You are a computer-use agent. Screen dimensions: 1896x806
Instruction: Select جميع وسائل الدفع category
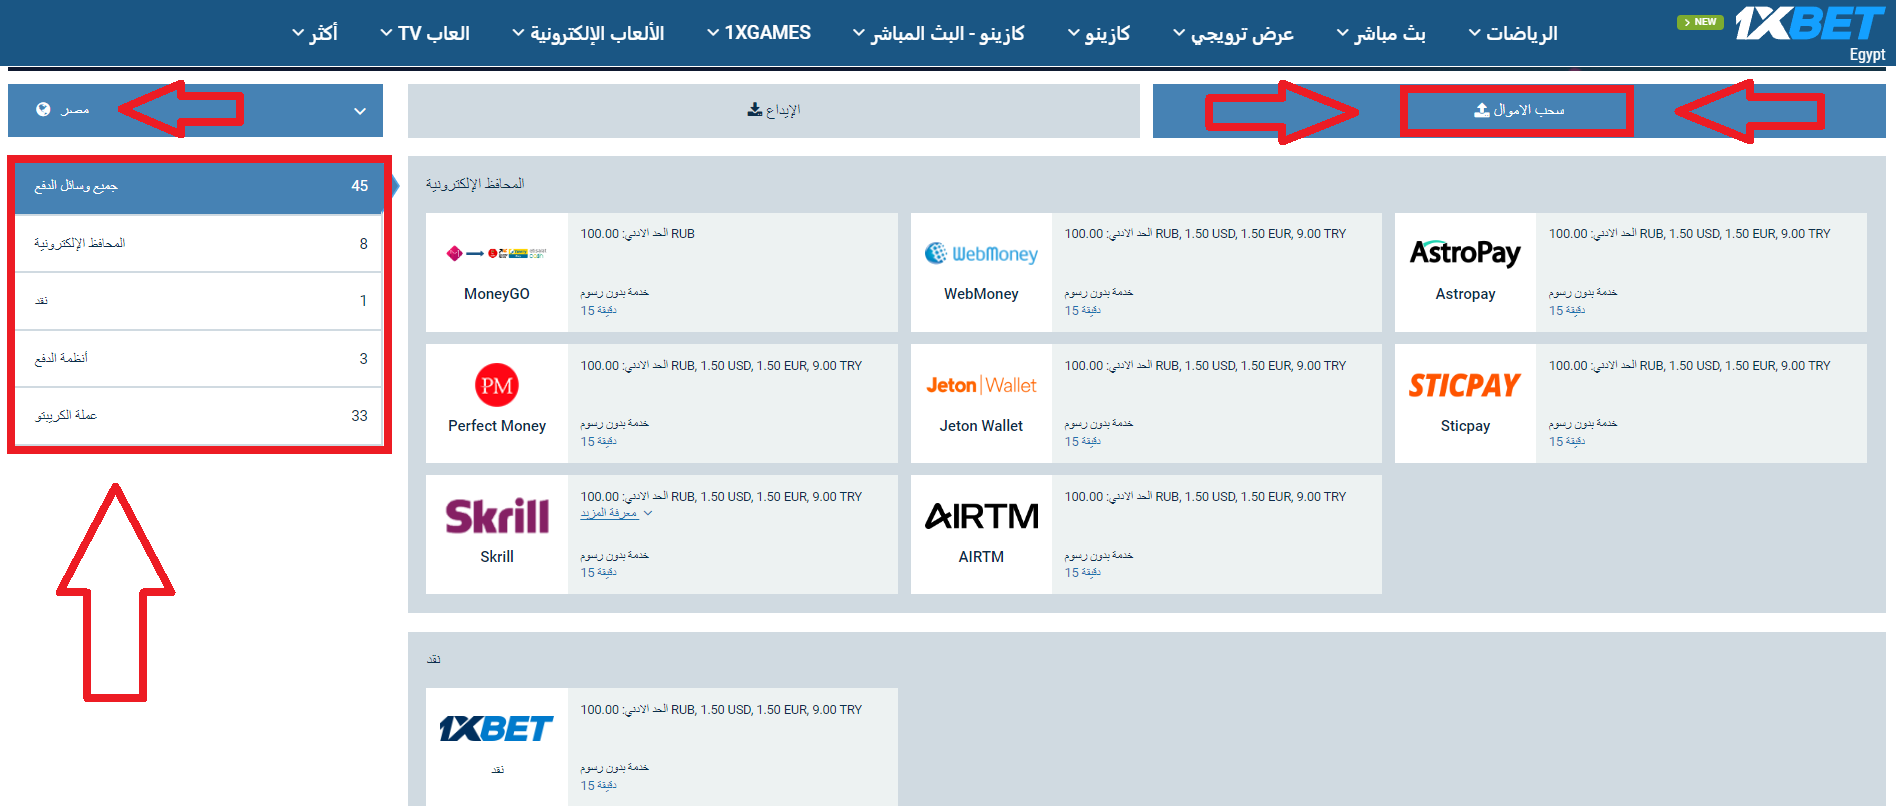click(199, 186)
